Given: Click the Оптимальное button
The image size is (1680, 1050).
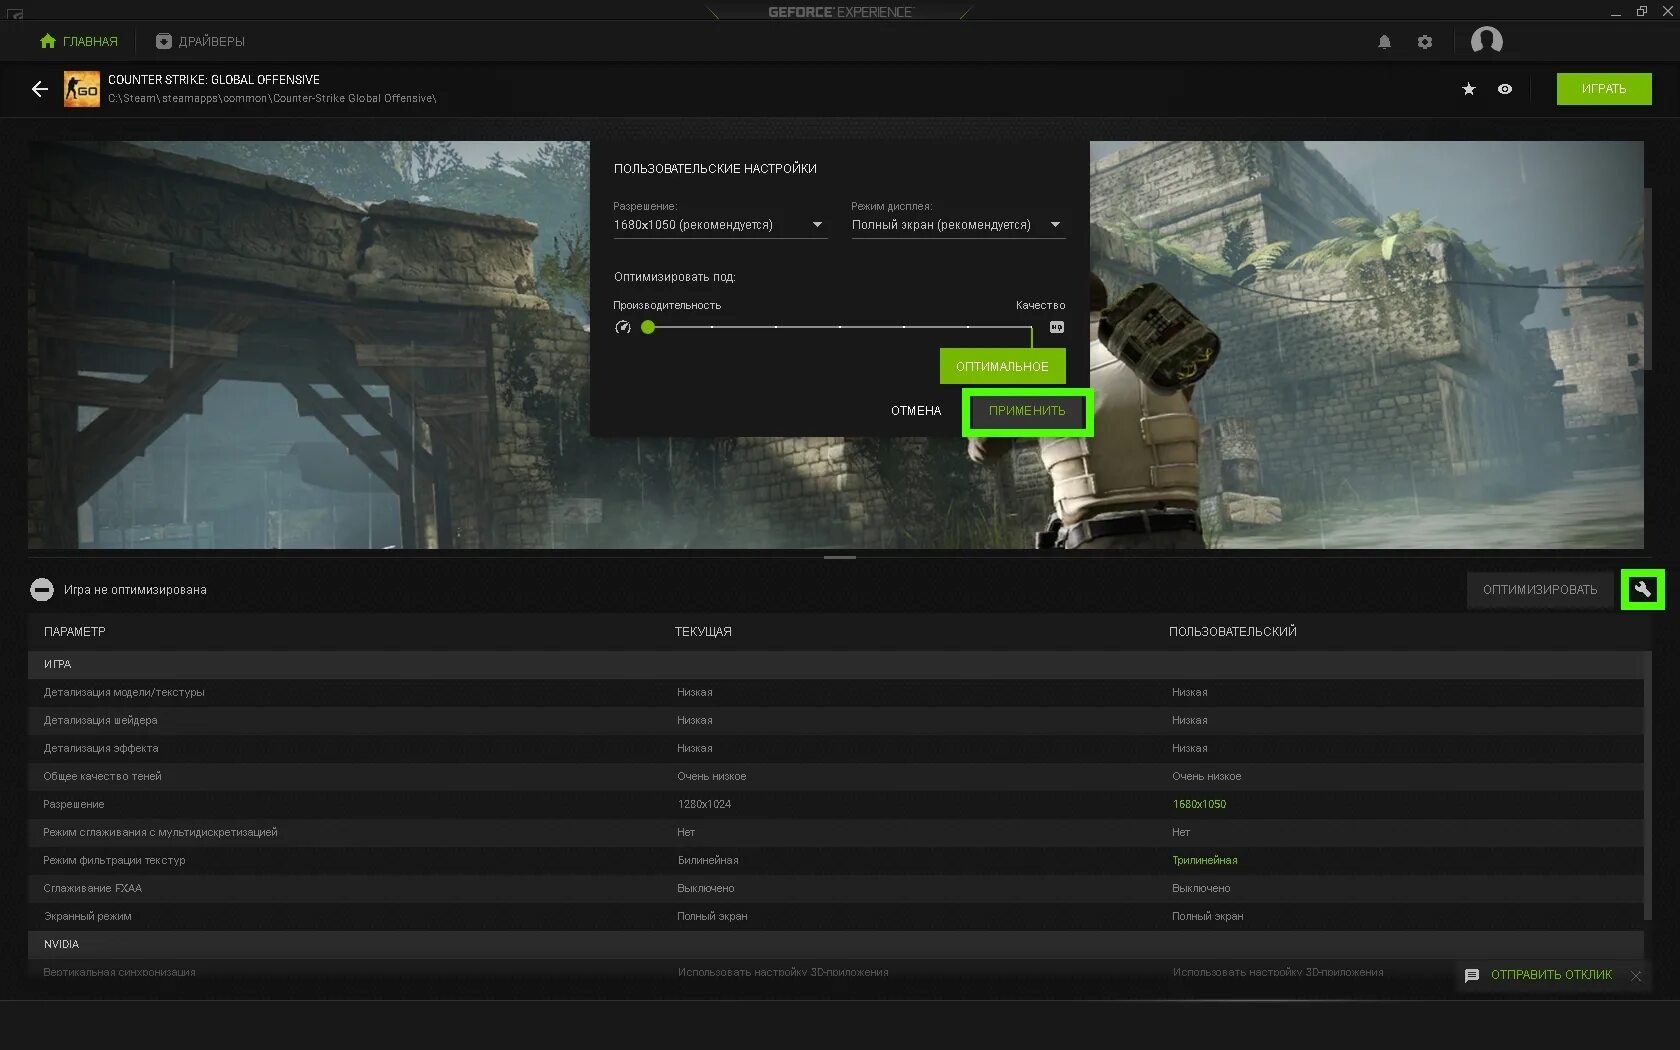Looking at the screenshot, I should point(1002,366).
